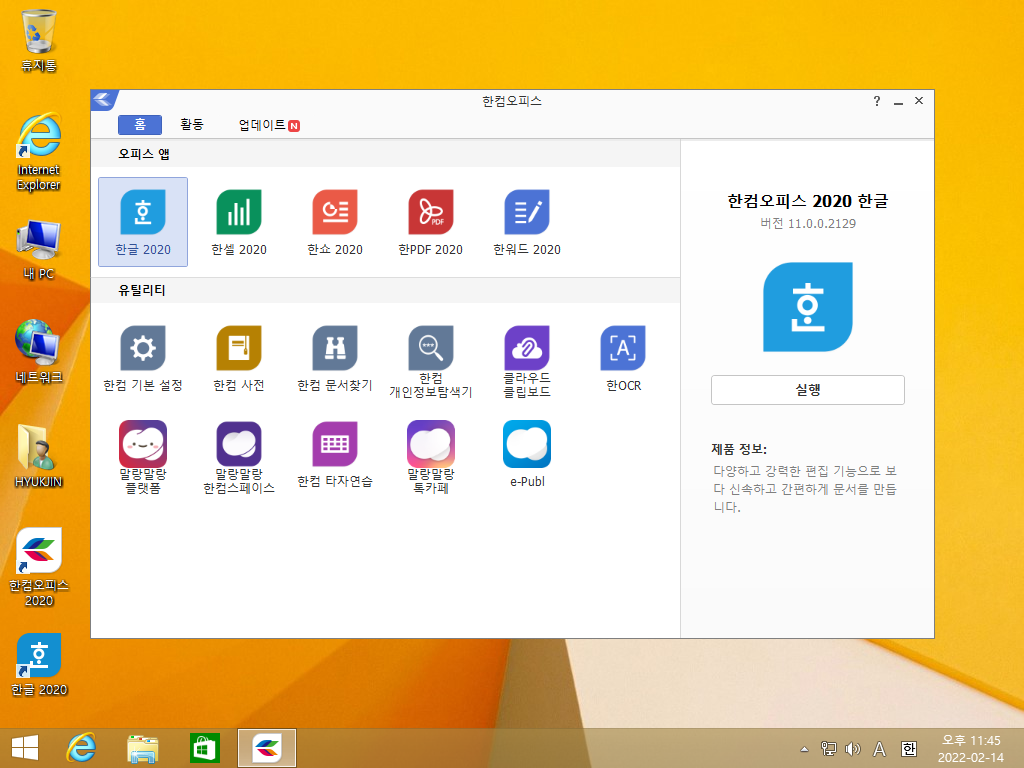
Task: Click the 오피스 앱 section header
Action: click(144, 154)
